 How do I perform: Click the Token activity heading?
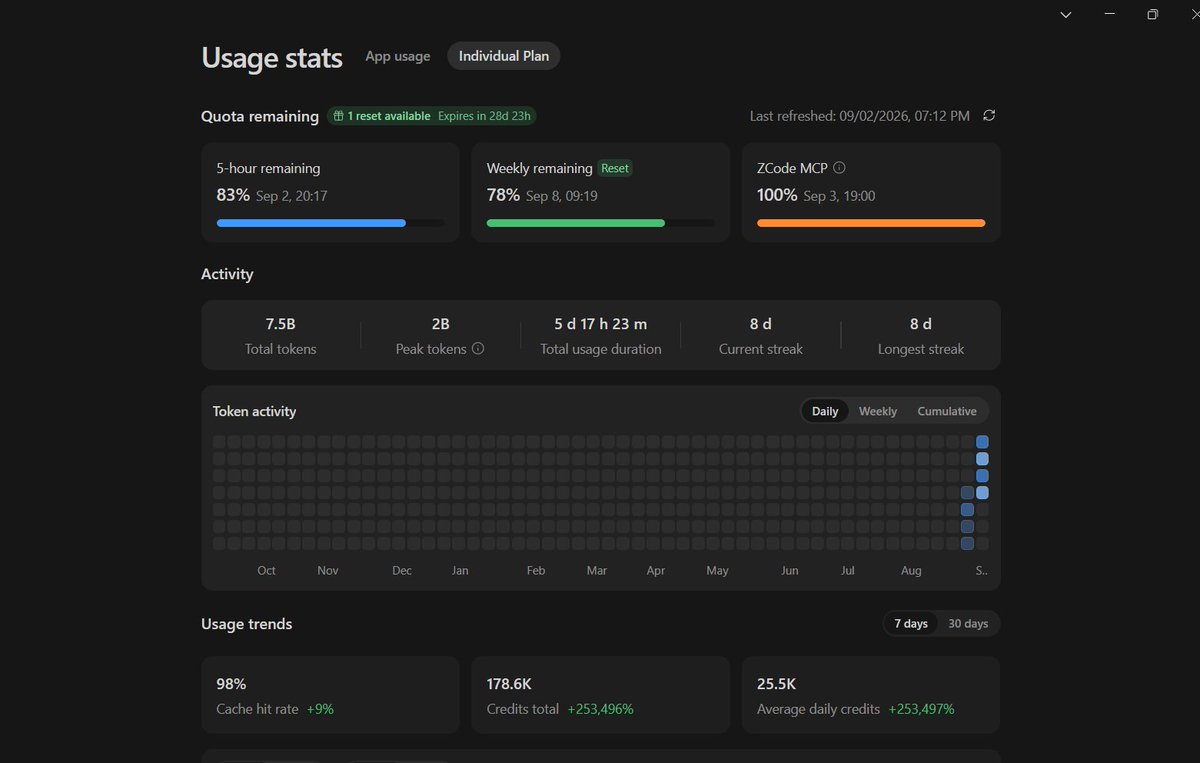pos(254,411)
